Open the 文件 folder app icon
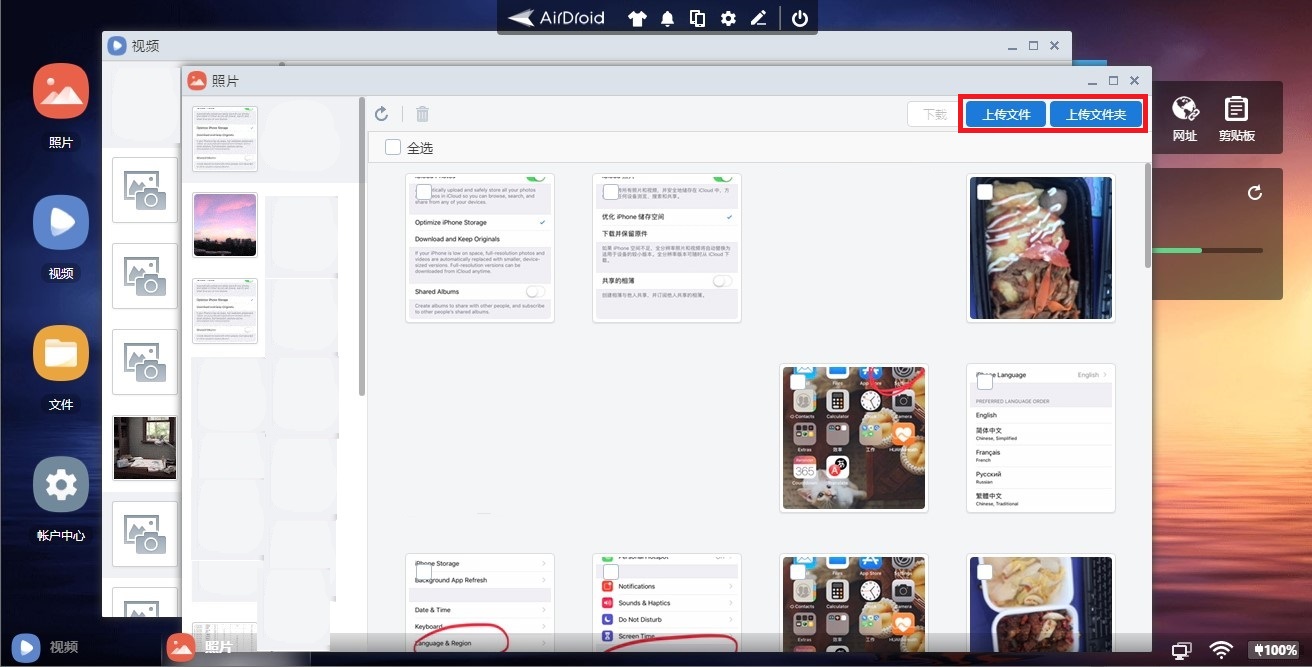1312x667 pixels. 61,354
